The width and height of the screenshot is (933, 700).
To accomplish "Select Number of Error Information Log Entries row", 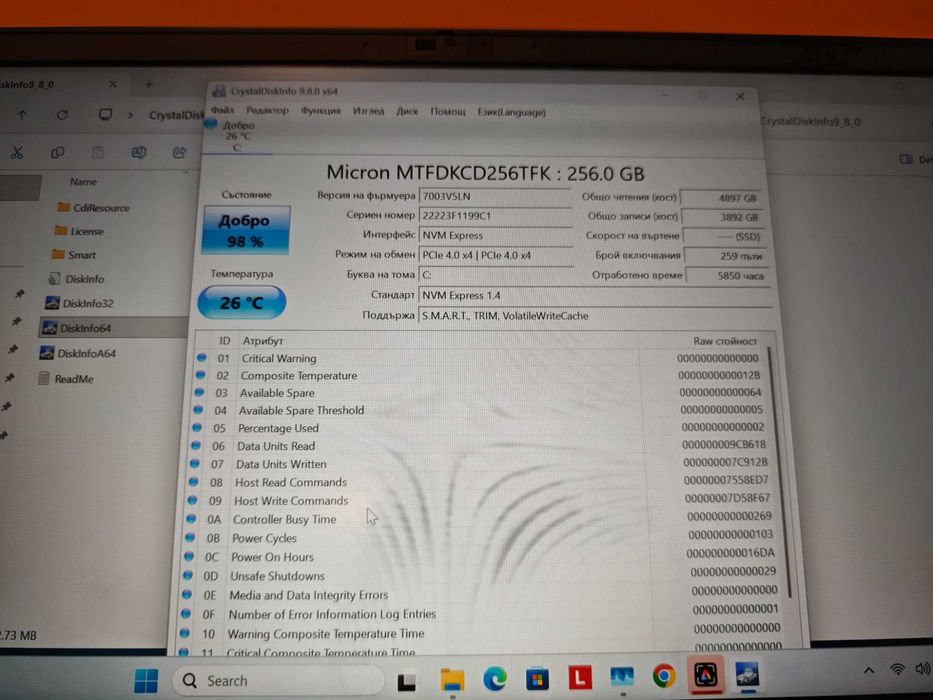I will pyautogui.click(x=481, y=614).
